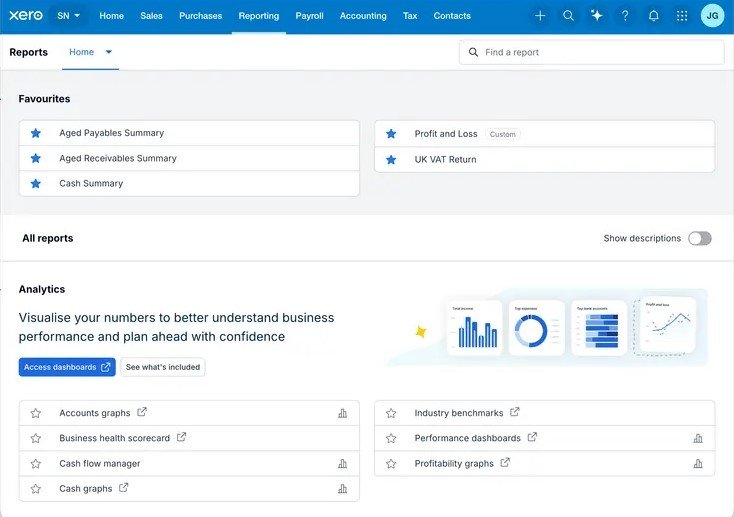734x517 pixels.
Task: Open the global search magnifier icon
Action: (x=568, y=15)
